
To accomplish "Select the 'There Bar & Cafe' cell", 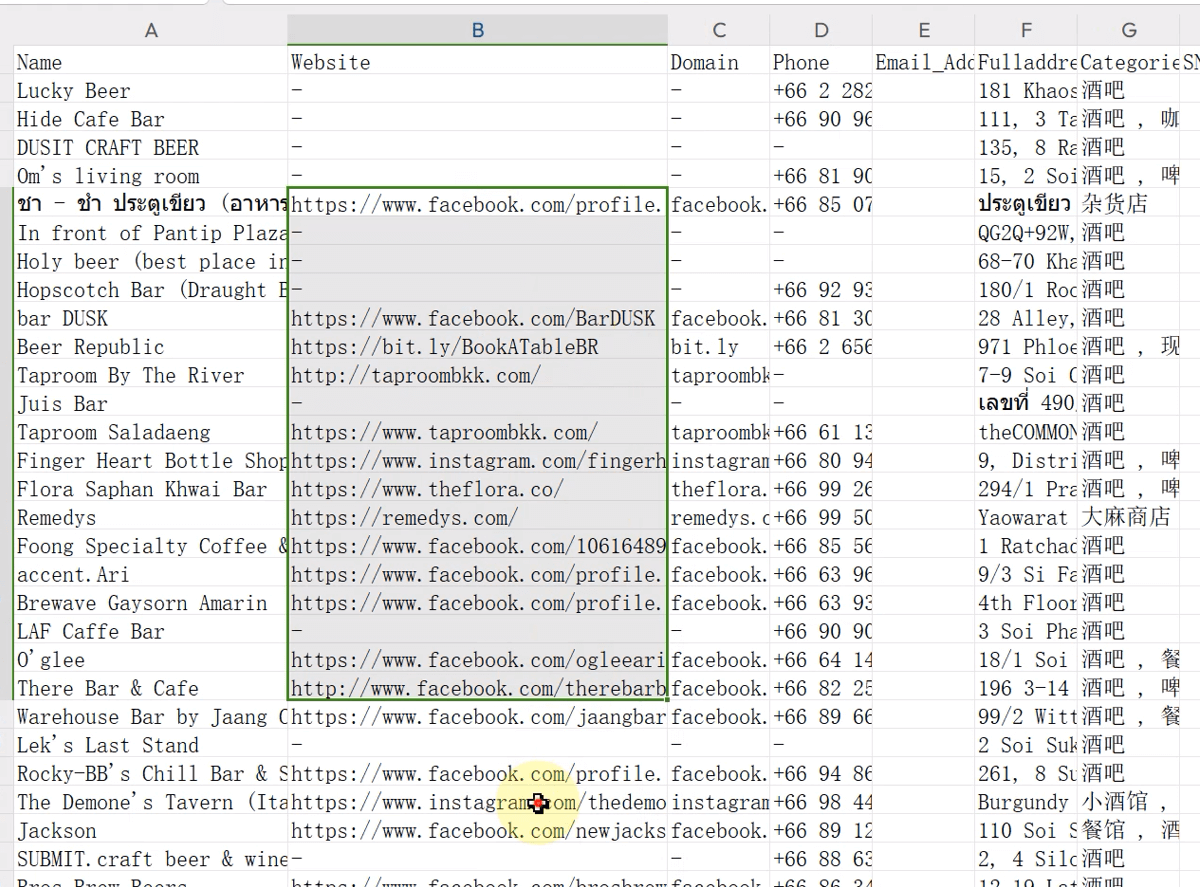I will [151, 689].
